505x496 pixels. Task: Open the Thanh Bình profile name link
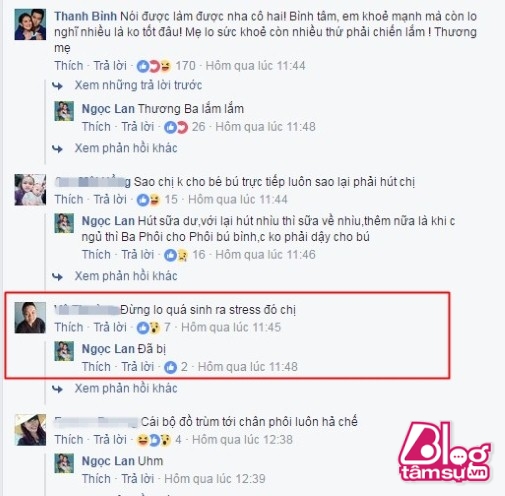point(85,16)
